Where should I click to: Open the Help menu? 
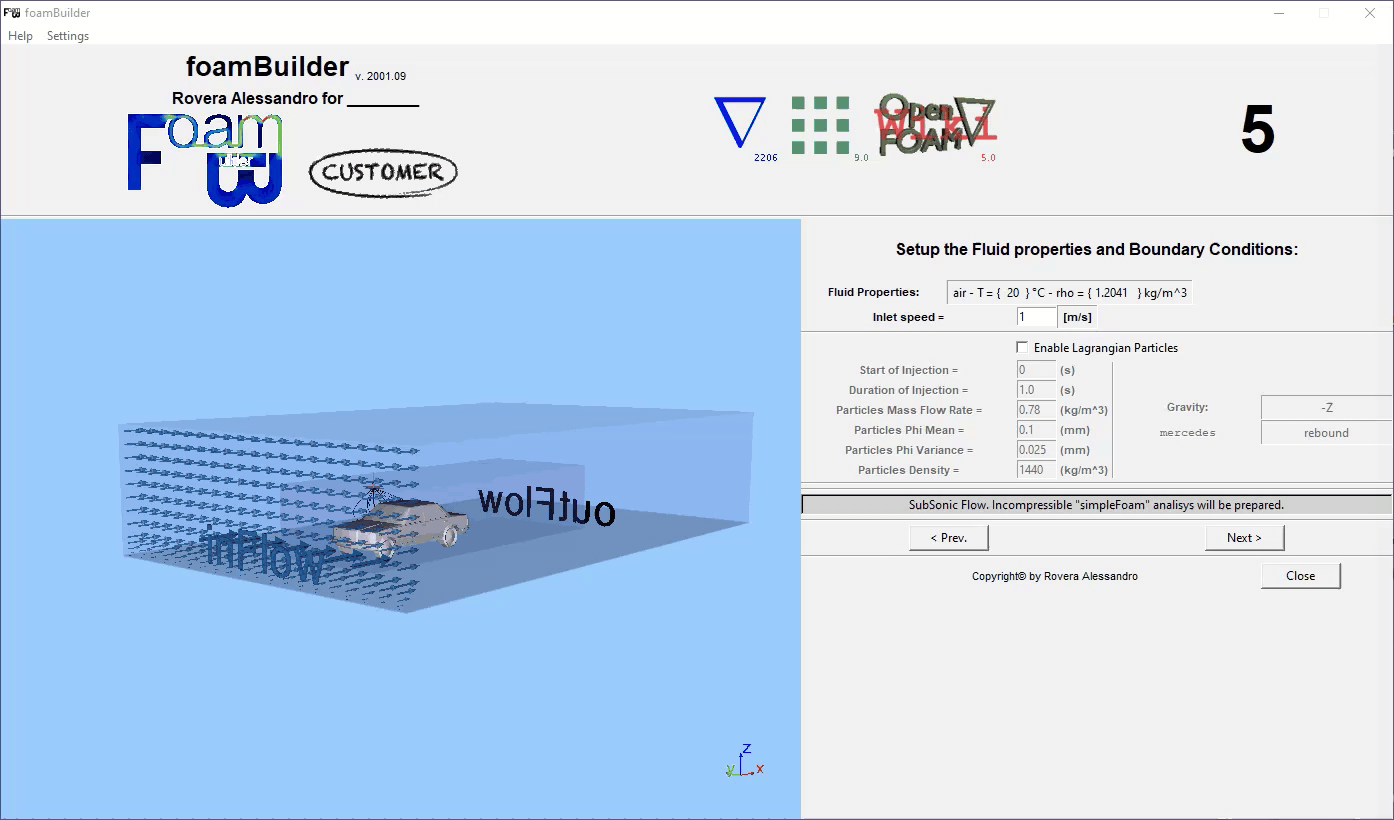tap(20, 36)
